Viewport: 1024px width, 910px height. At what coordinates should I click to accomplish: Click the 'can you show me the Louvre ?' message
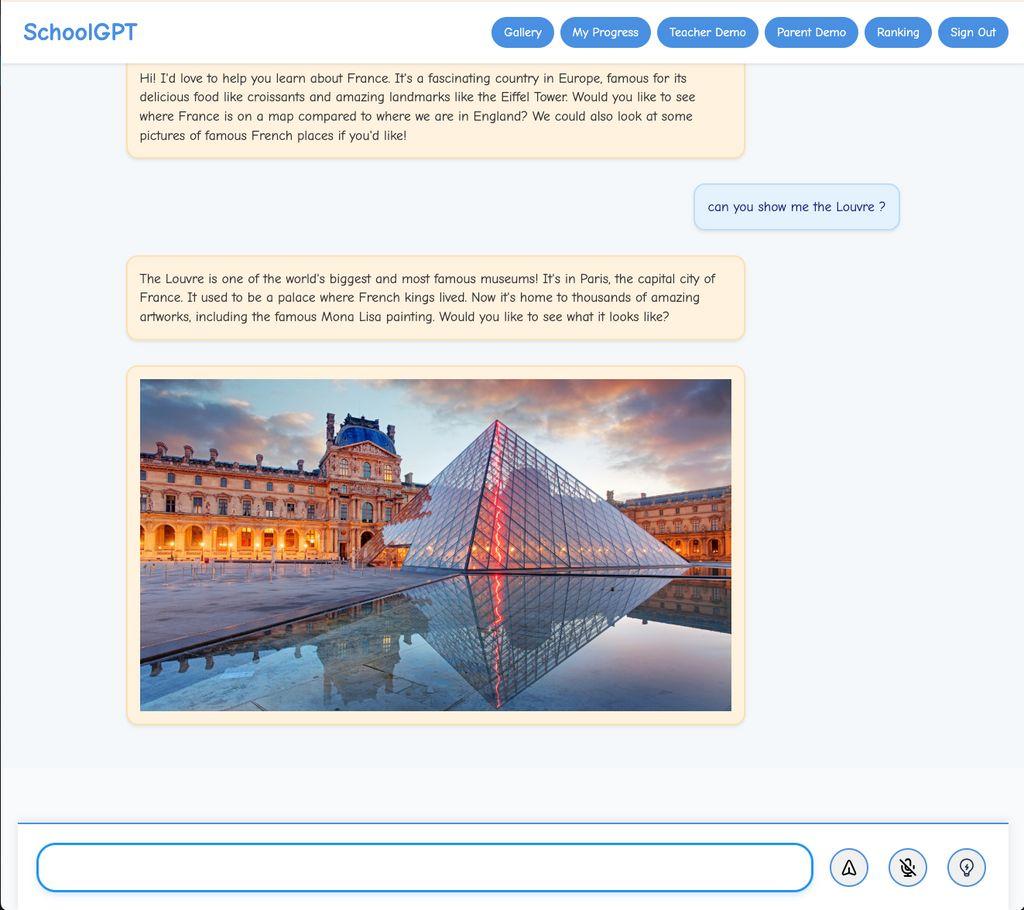click(796, 207)
